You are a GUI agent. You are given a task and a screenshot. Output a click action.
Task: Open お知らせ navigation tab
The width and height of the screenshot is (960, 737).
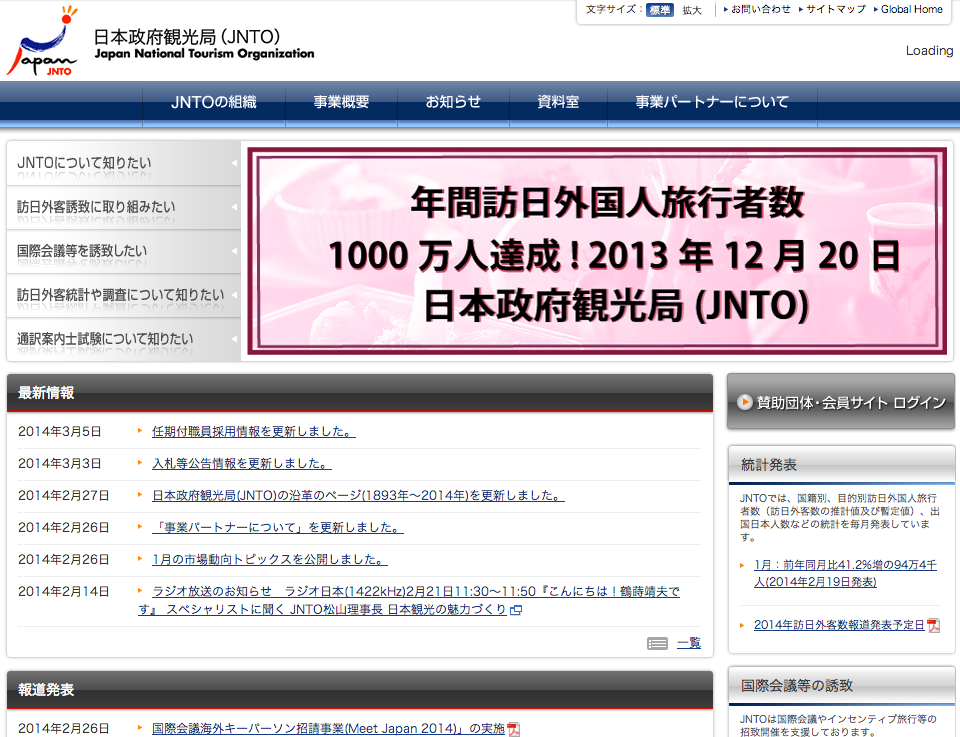[x=453, y=102]
